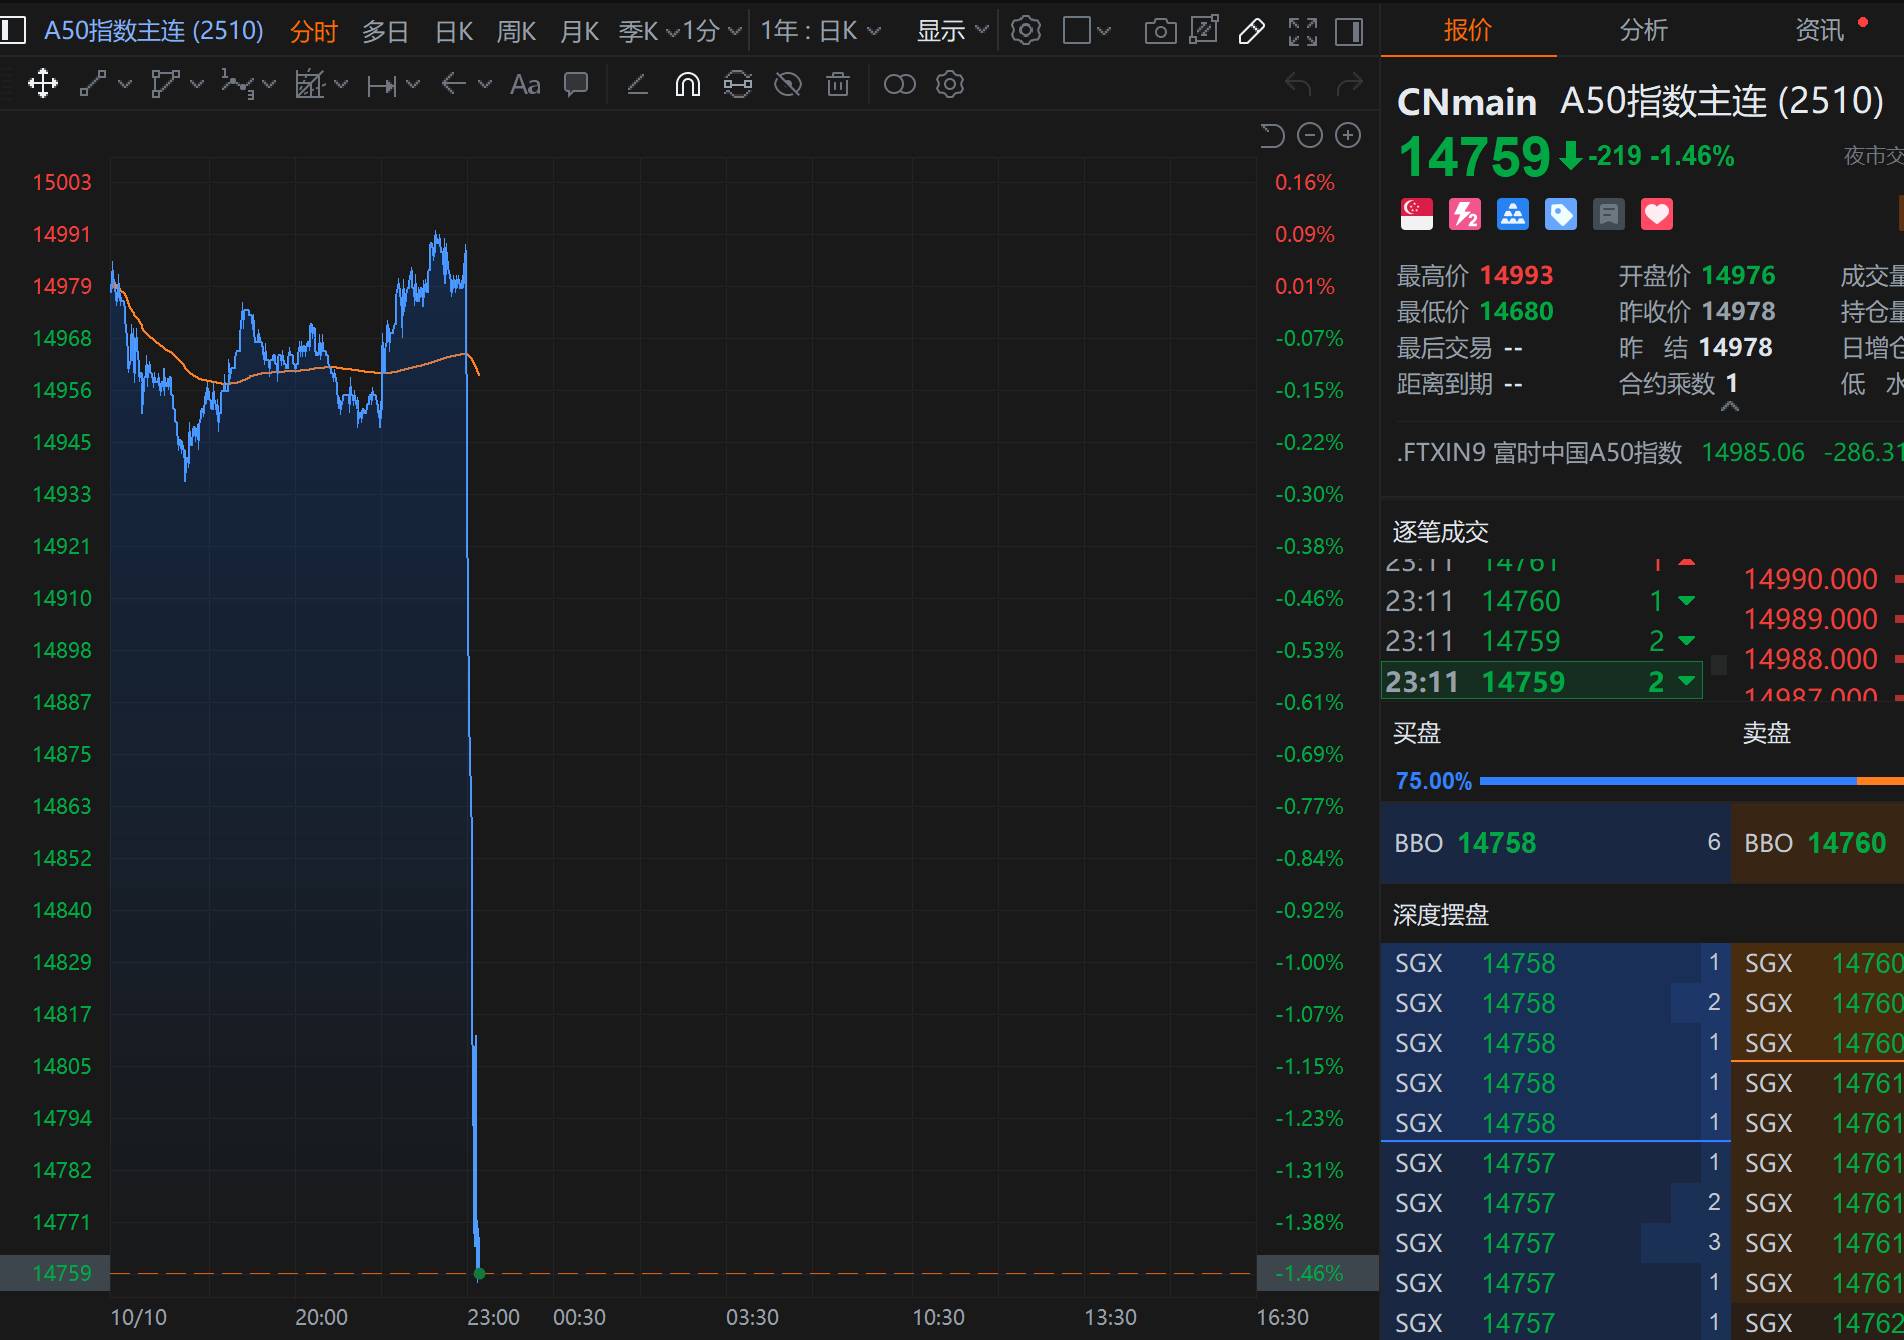The height and width of the screenshot is (1340, 1904).
Task: Open the 显示 display dropdown
Action: (952, 32)
